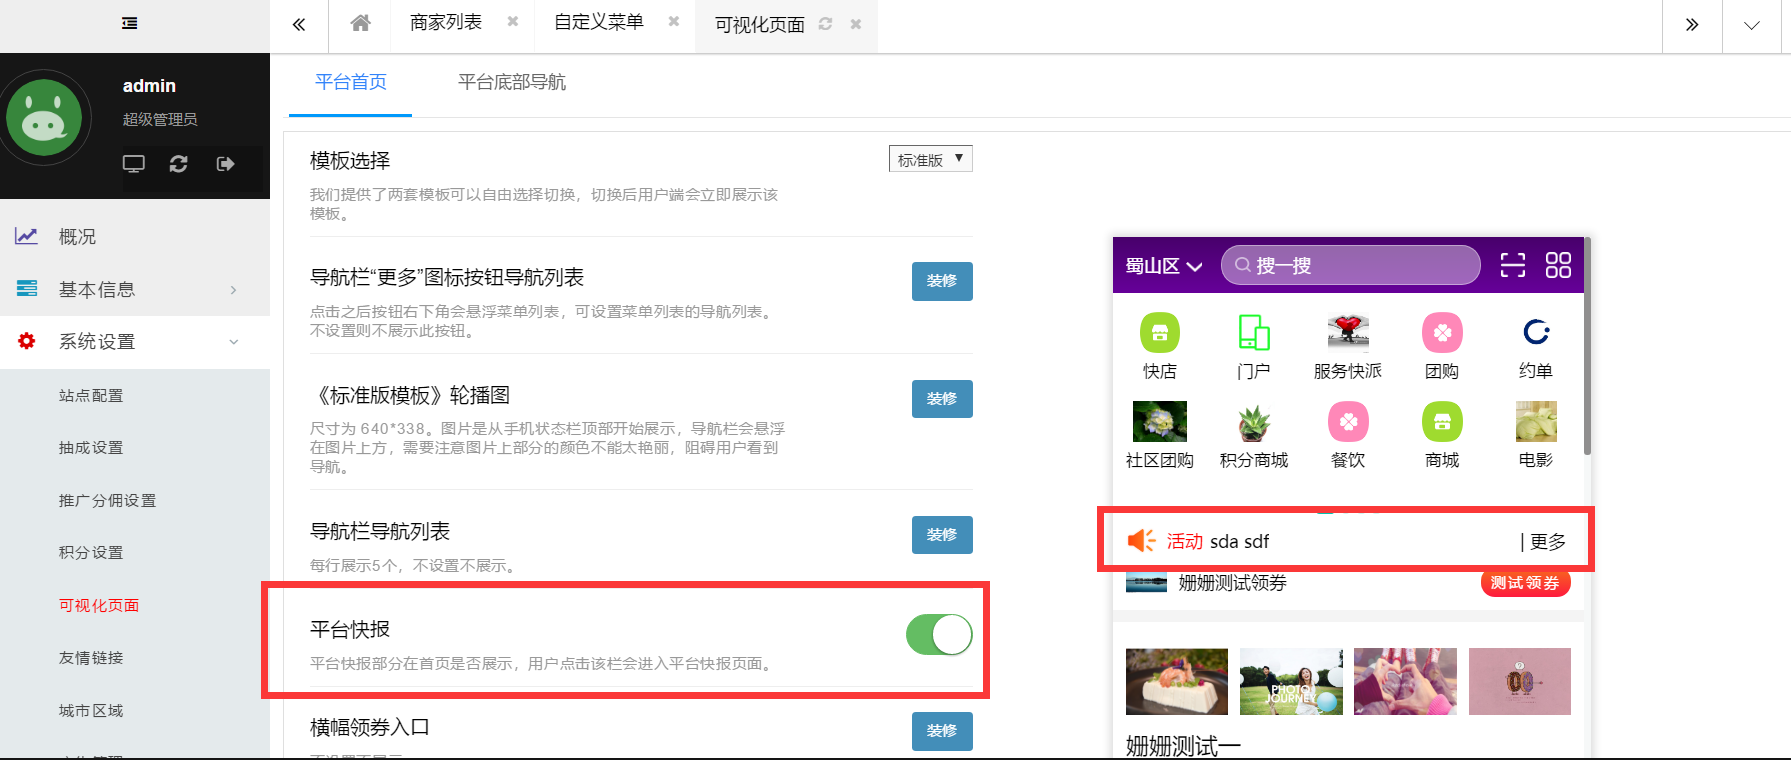Close the 自定义菜单 tab
The image size is (1791, 760).
click(674, 21)
